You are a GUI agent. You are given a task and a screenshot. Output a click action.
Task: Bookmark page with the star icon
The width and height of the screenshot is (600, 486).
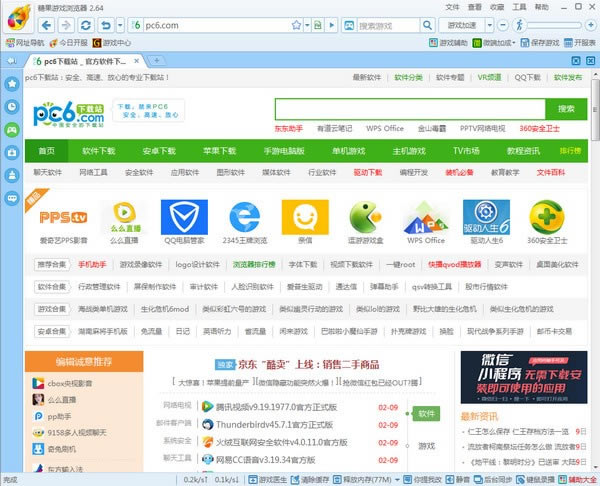[x=296, y=26]
